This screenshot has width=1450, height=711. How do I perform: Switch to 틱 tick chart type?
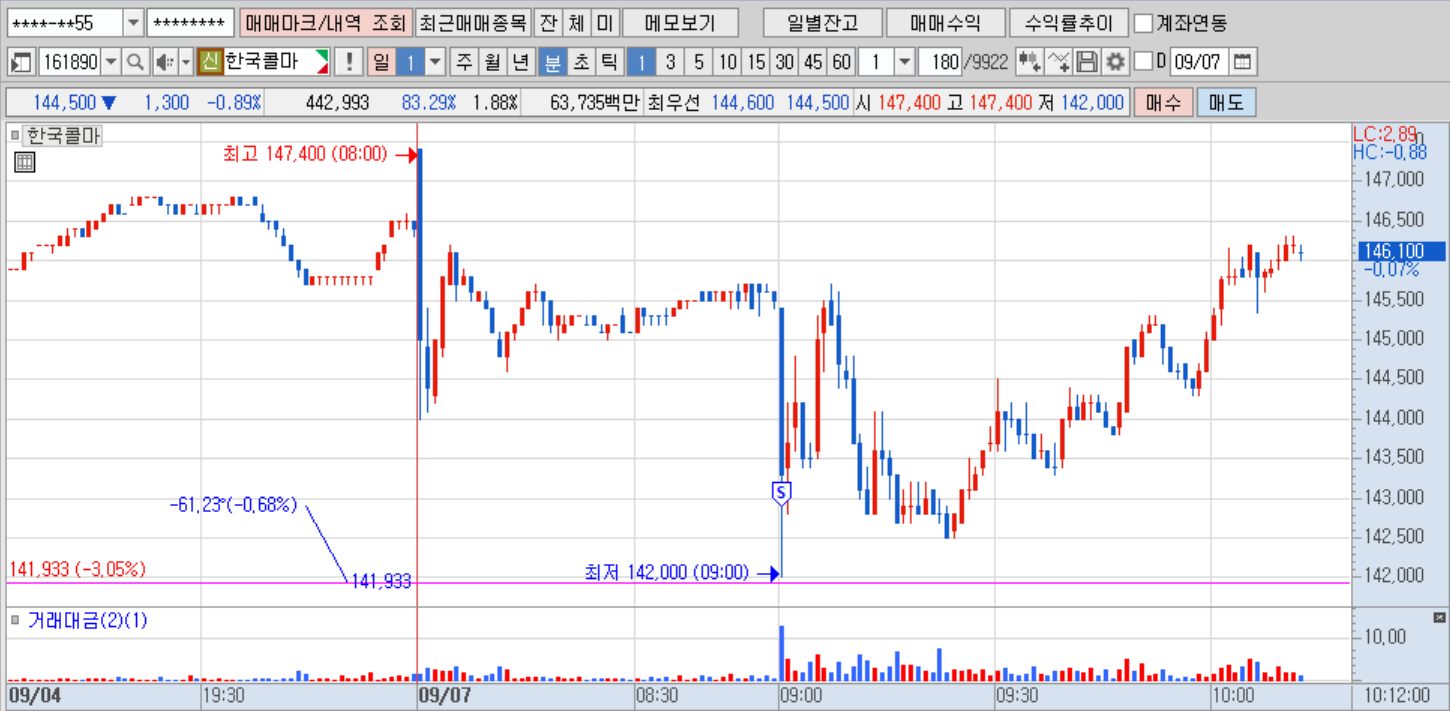click(608, 62)
